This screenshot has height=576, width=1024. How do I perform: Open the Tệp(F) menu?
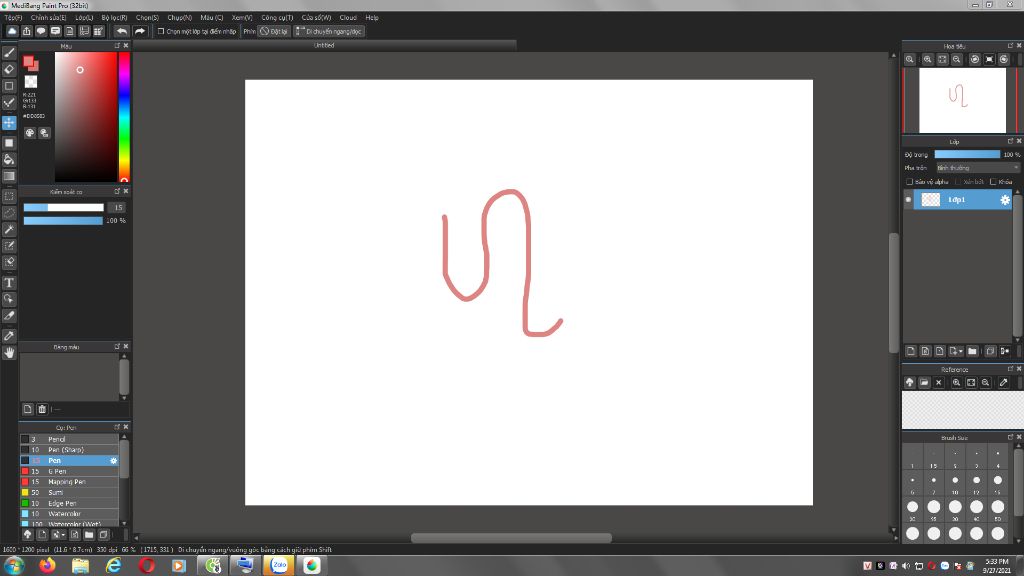point(14,18)
